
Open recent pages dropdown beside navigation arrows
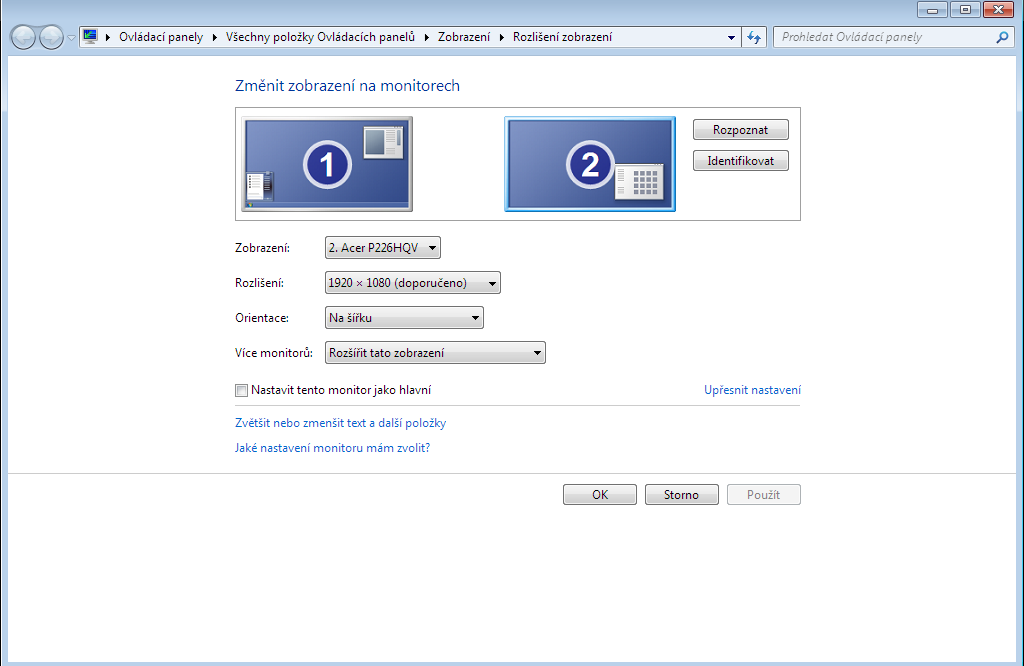[x=71, y=38]
